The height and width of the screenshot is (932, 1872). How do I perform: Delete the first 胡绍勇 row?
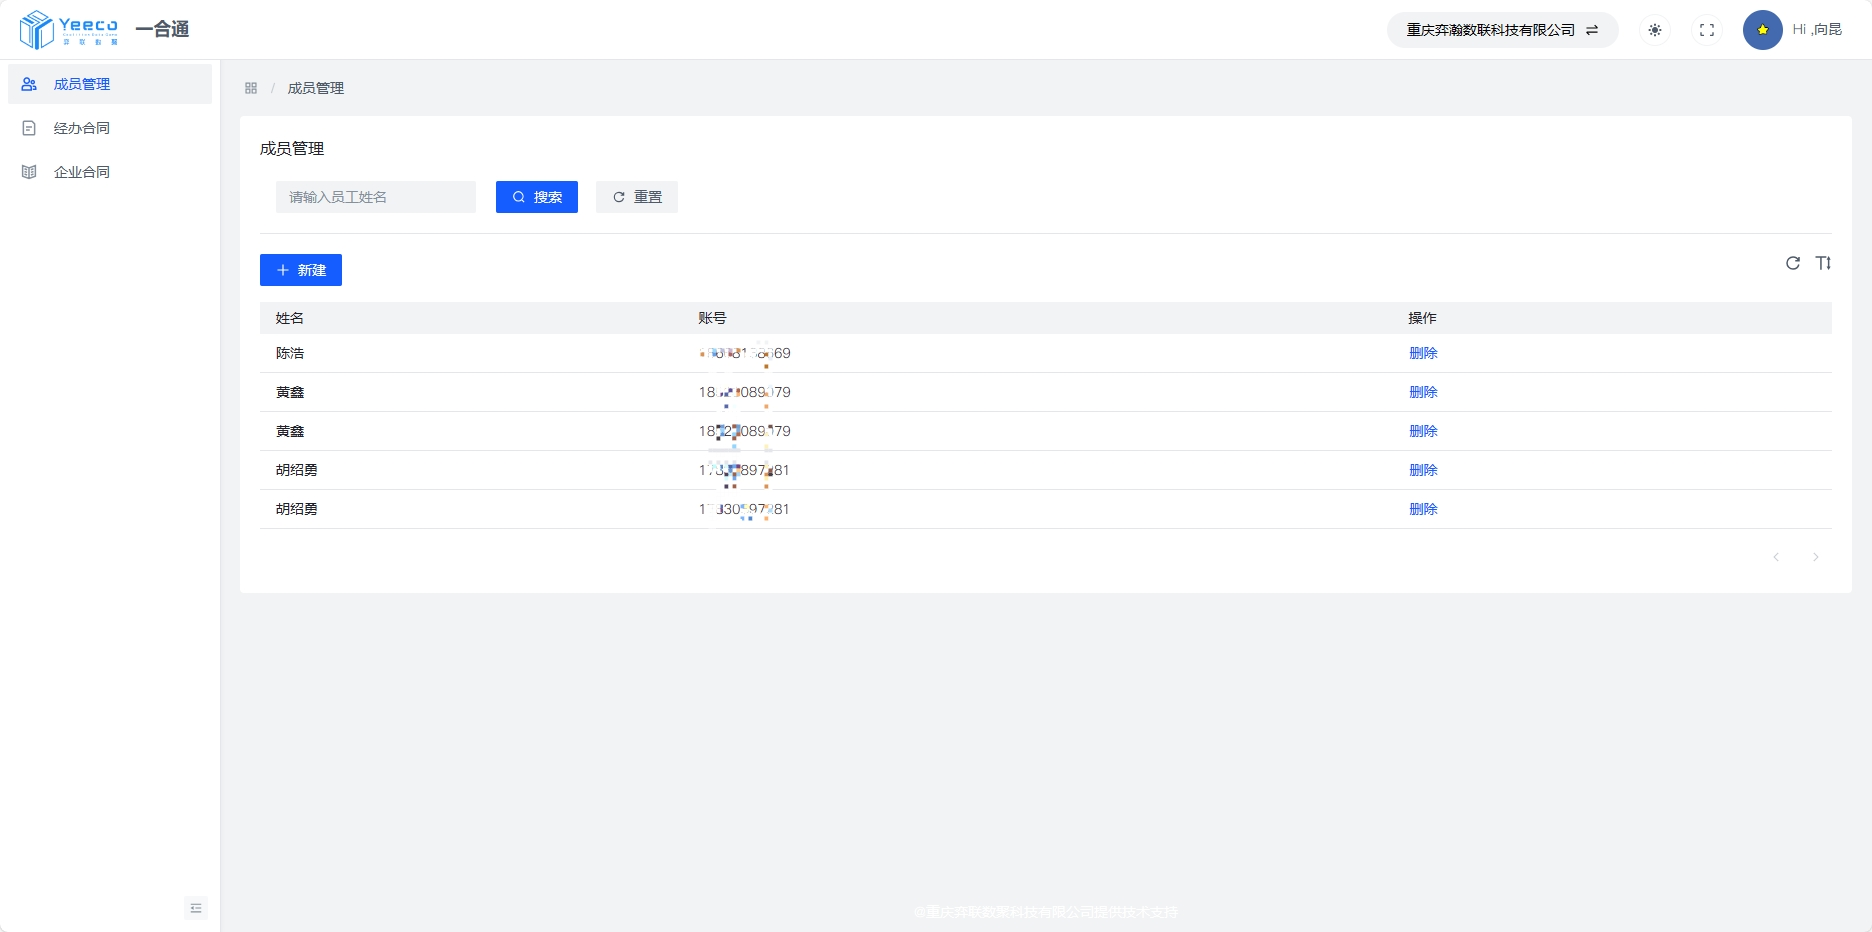coord(1423,470)
